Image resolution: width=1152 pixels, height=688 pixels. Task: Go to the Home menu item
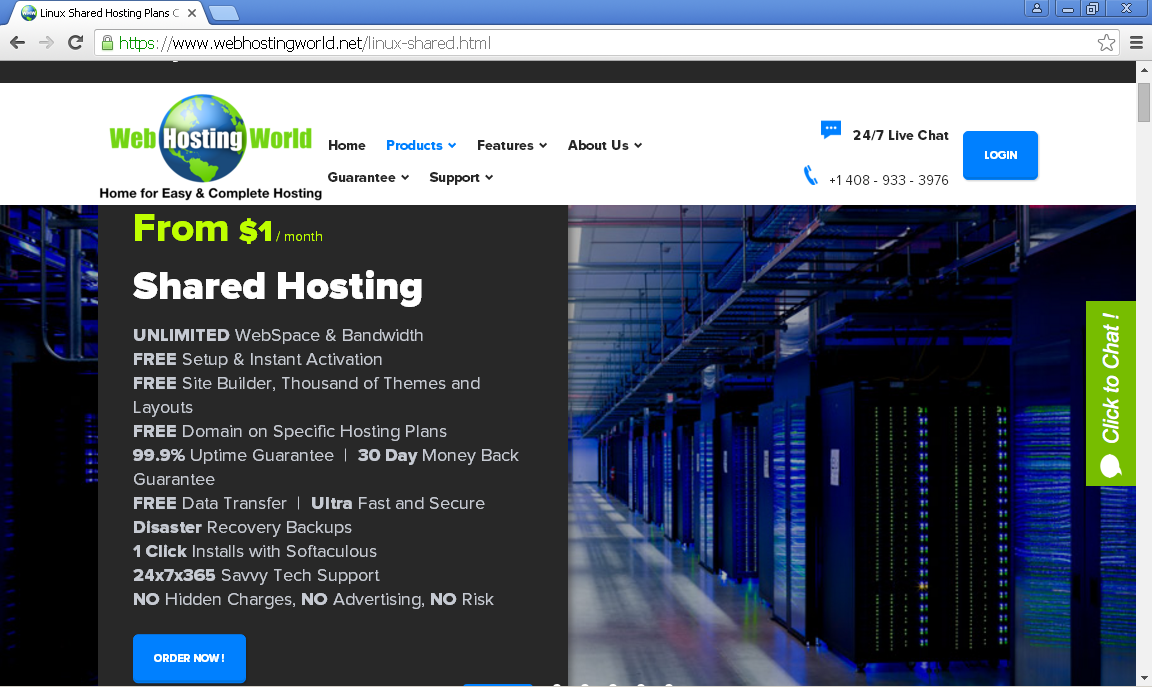(x=347, y=146)
